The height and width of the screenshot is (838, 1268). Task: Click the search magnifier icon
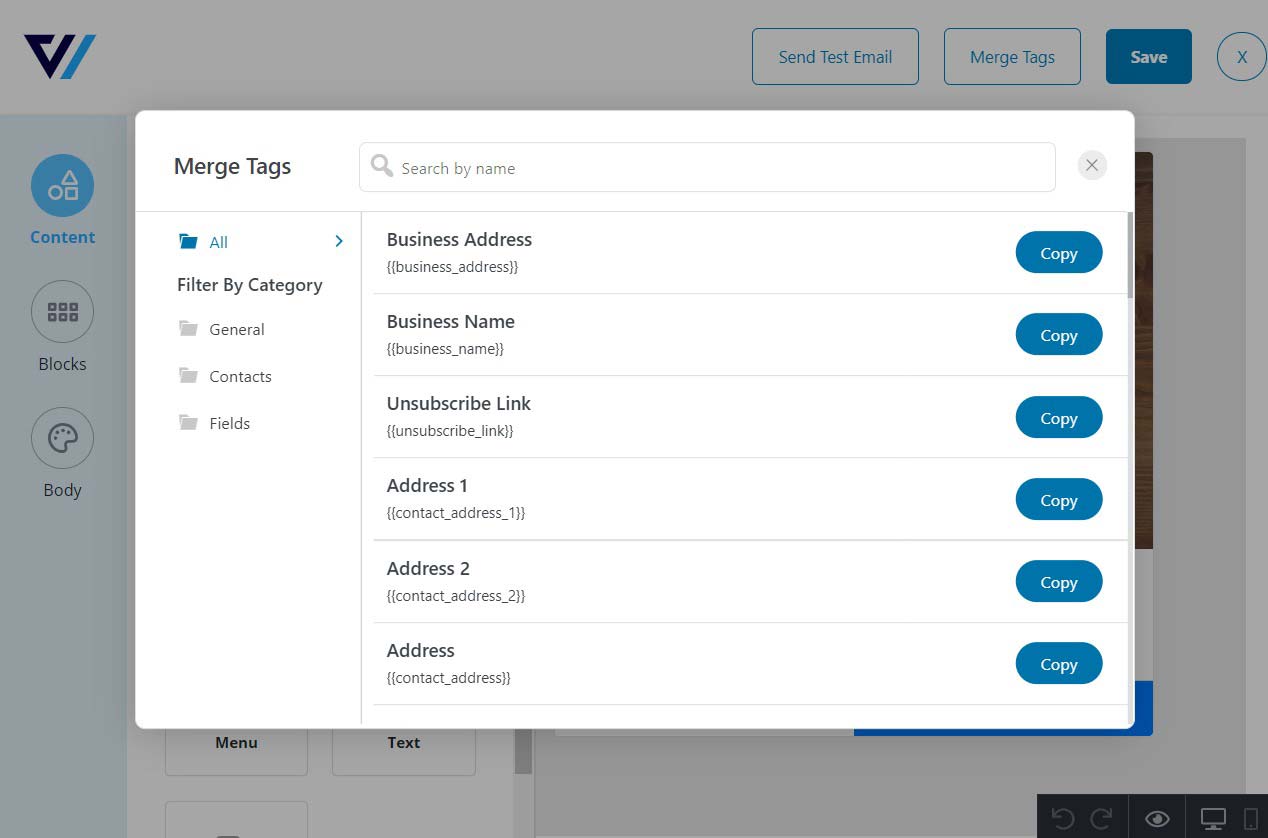(x=381, y=166)
